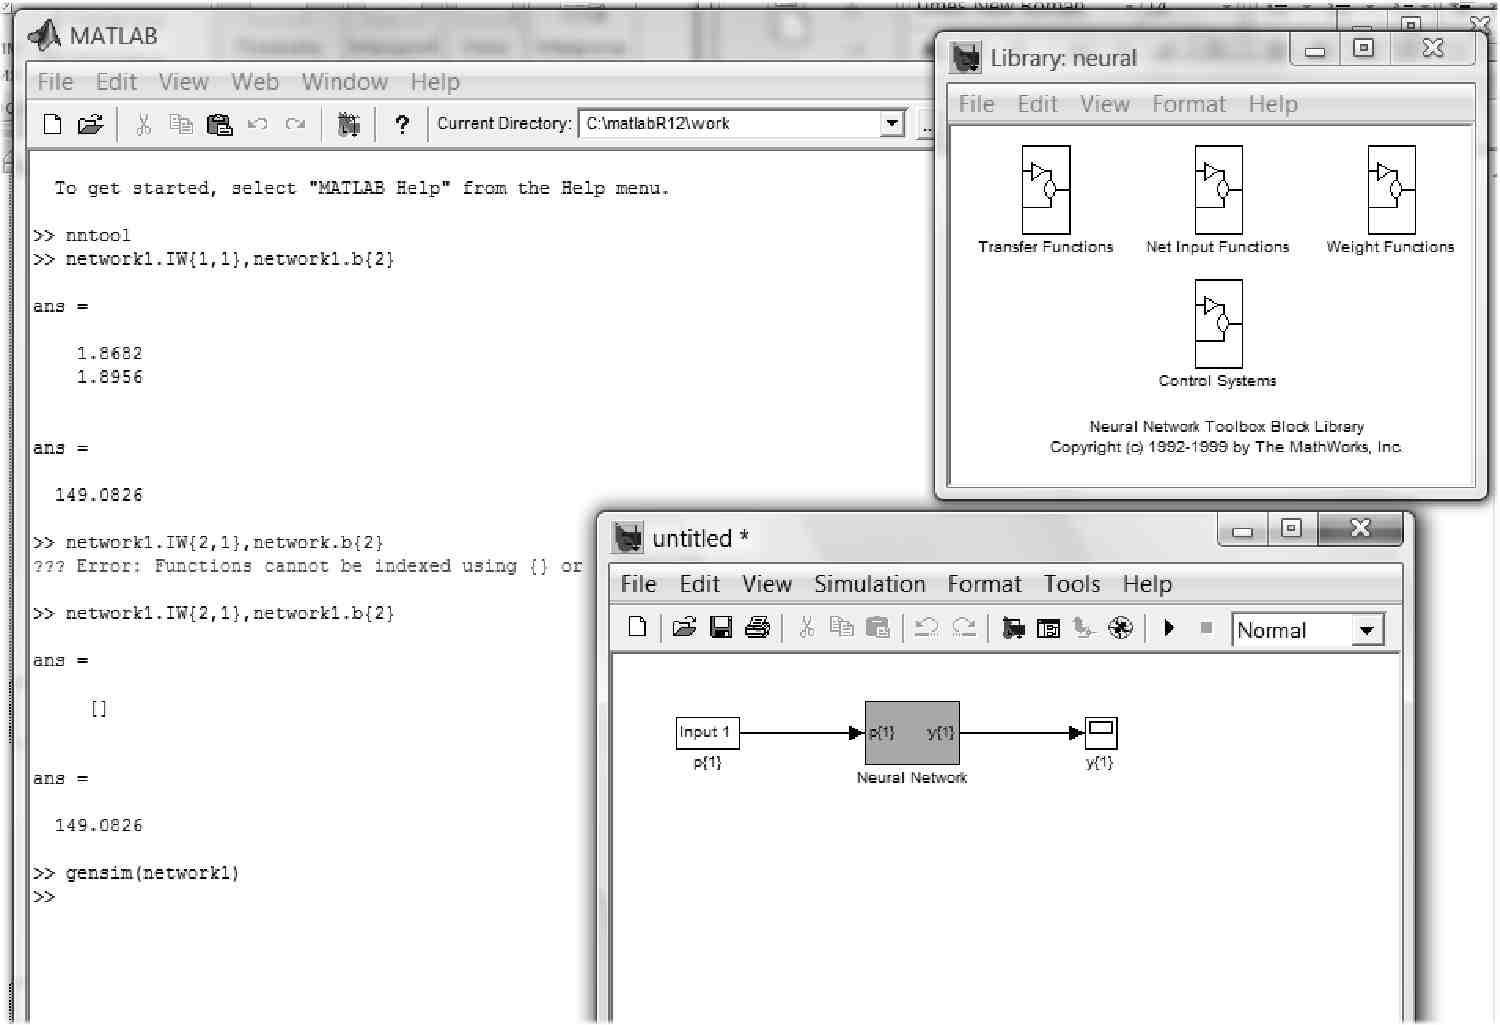Select the Neural Network block
Image resolution: width=1500 pixels, height=1025 pixels.
912,733
